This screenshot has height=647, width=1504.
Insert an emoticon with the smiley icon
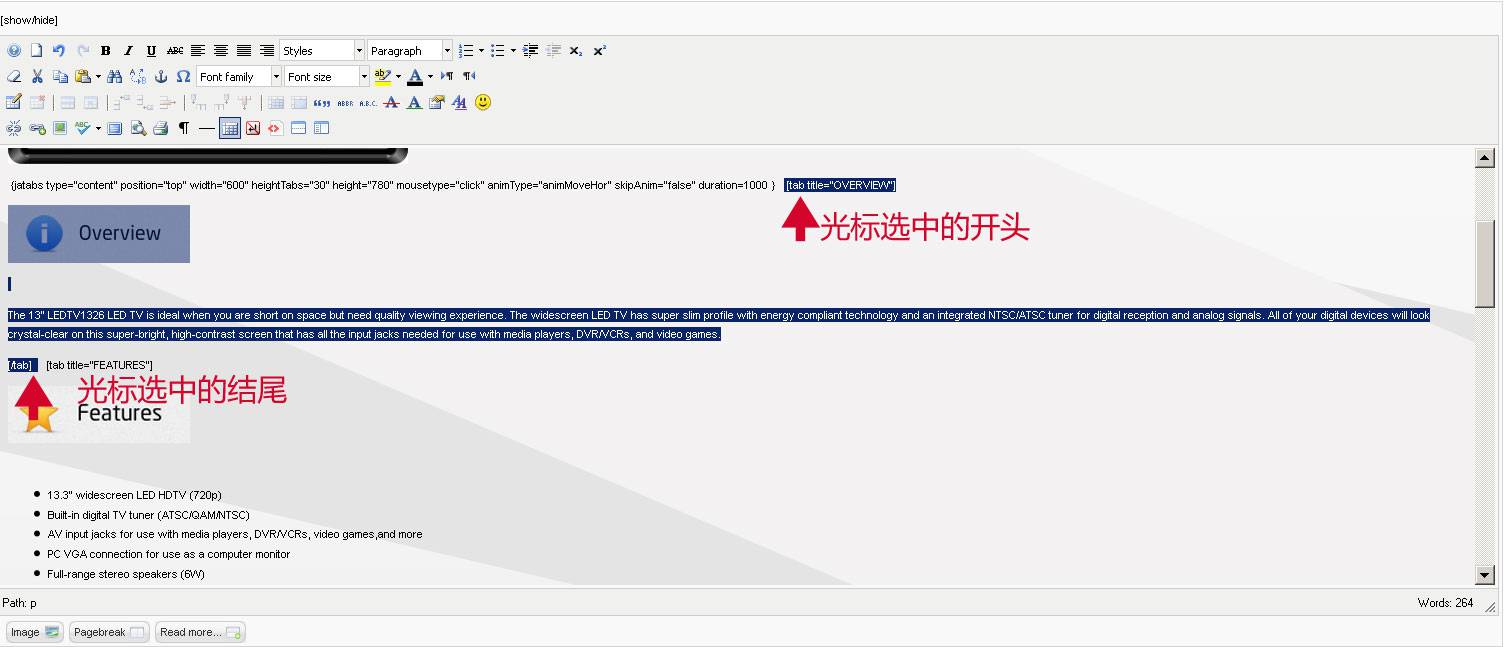(x=483, y=102)
